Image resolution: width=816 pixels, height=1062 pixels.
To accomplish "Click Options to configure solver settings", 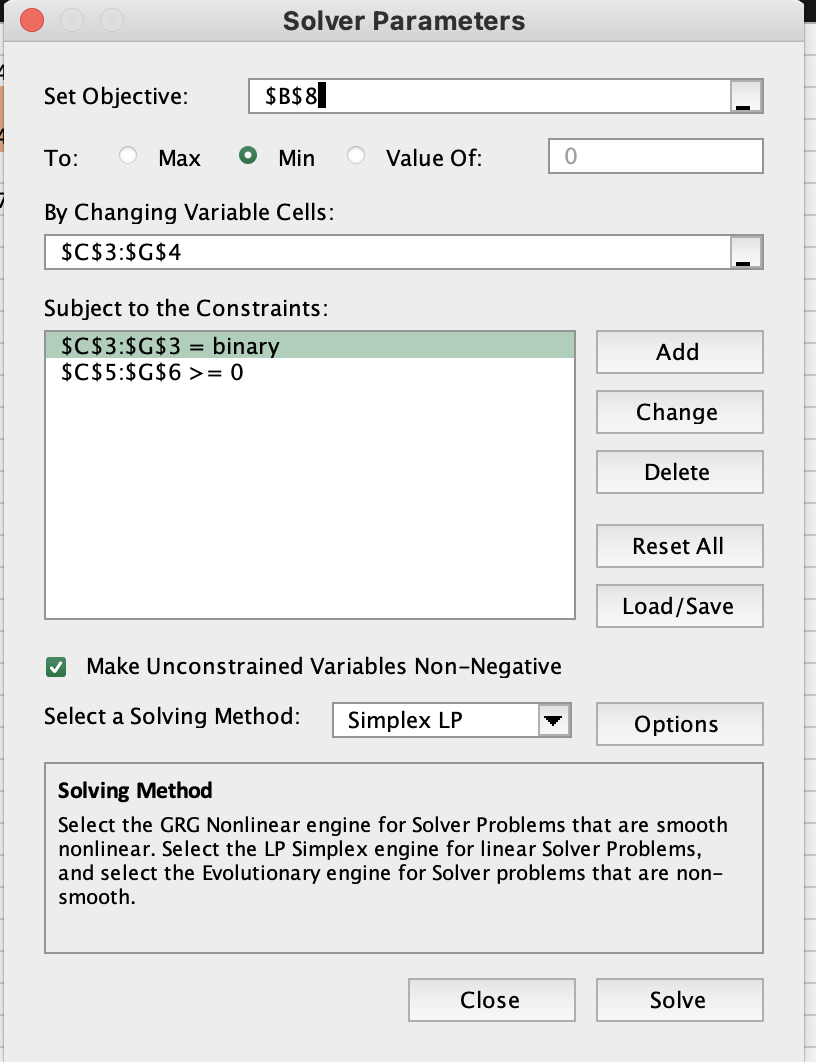I will coord(679,724).
